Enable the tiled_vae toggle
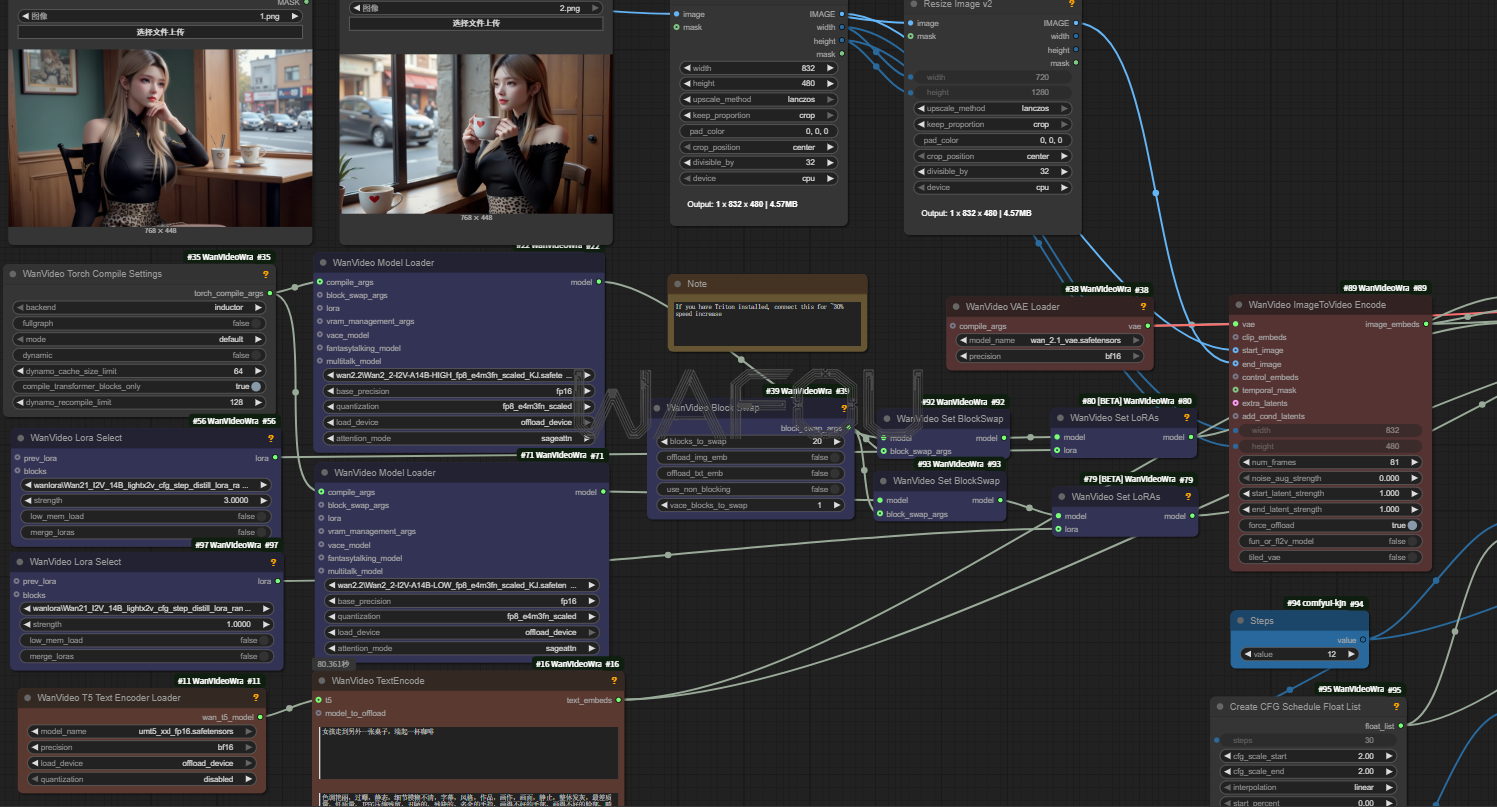Image resolution: width=1497 pixels, height=807 pixels. coord(1413,557)
